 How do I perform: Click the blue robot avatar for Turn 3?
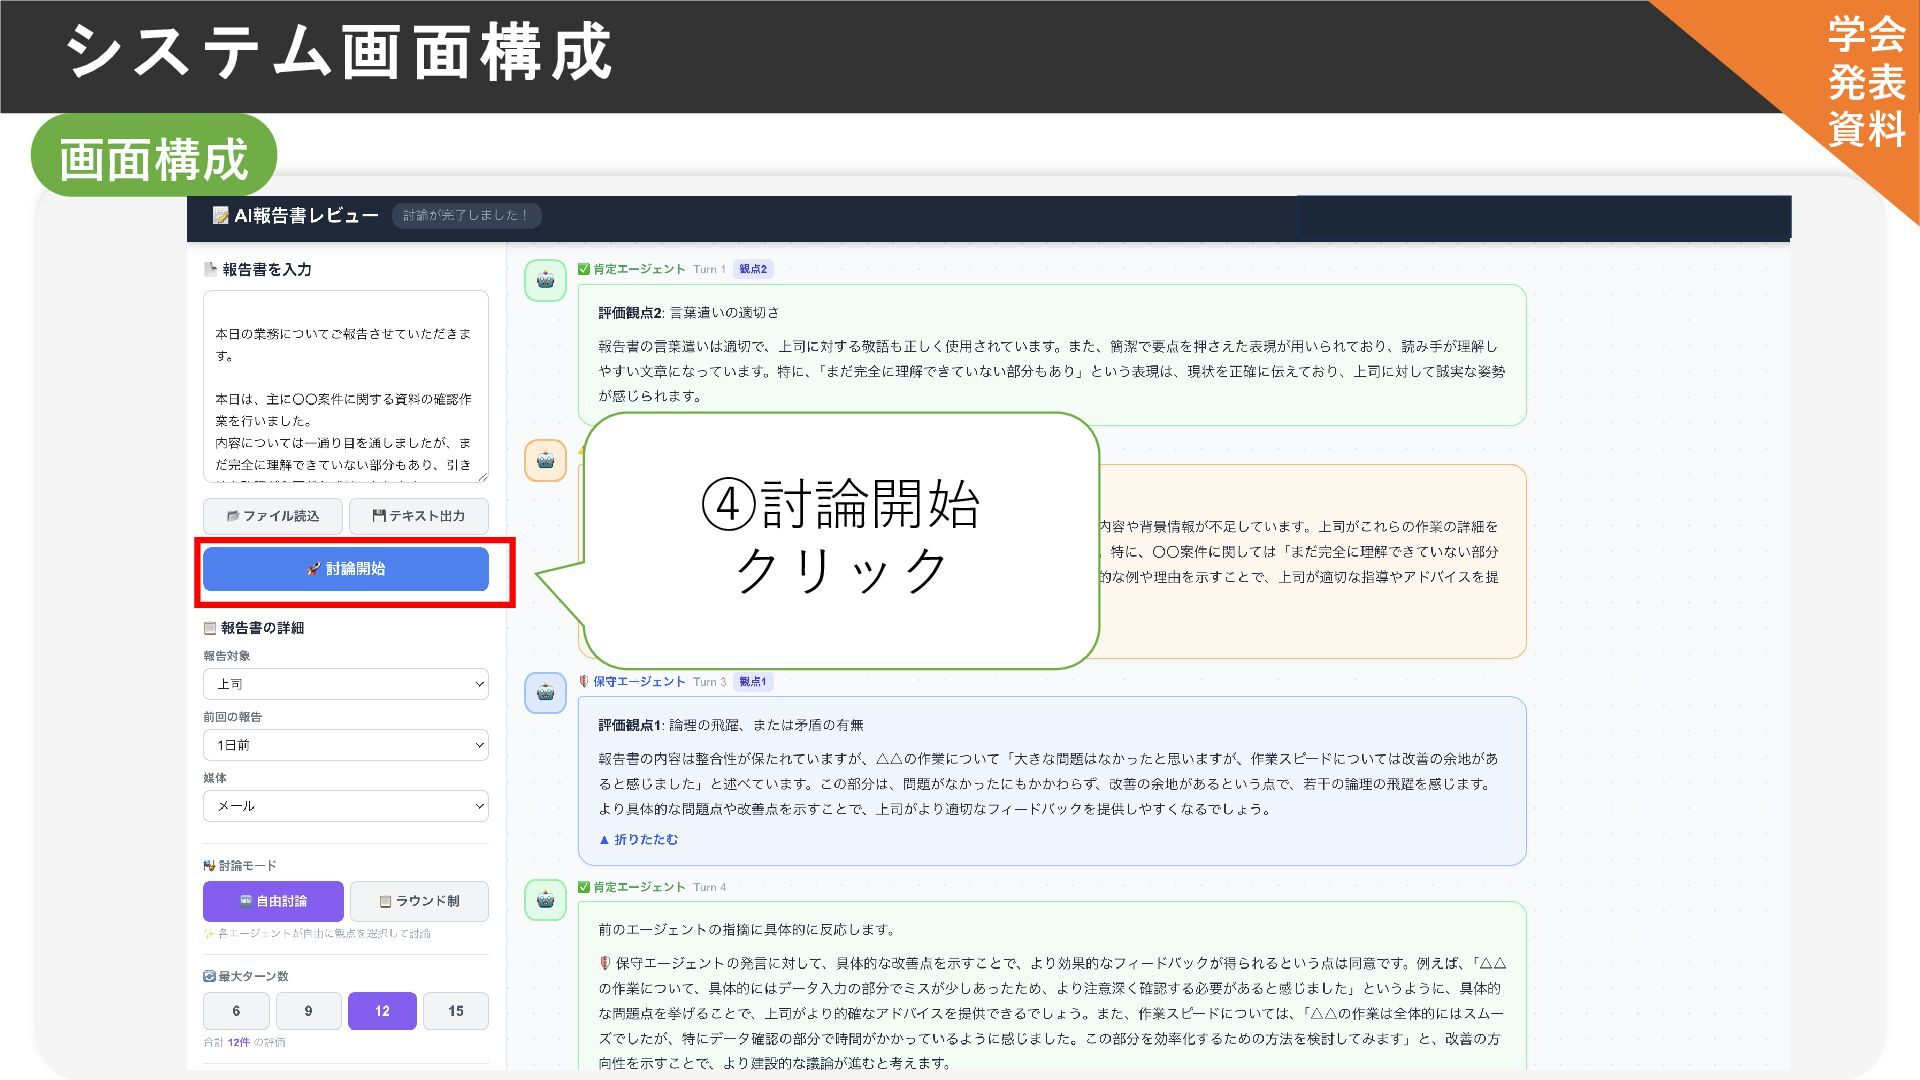tap(545, 693)
